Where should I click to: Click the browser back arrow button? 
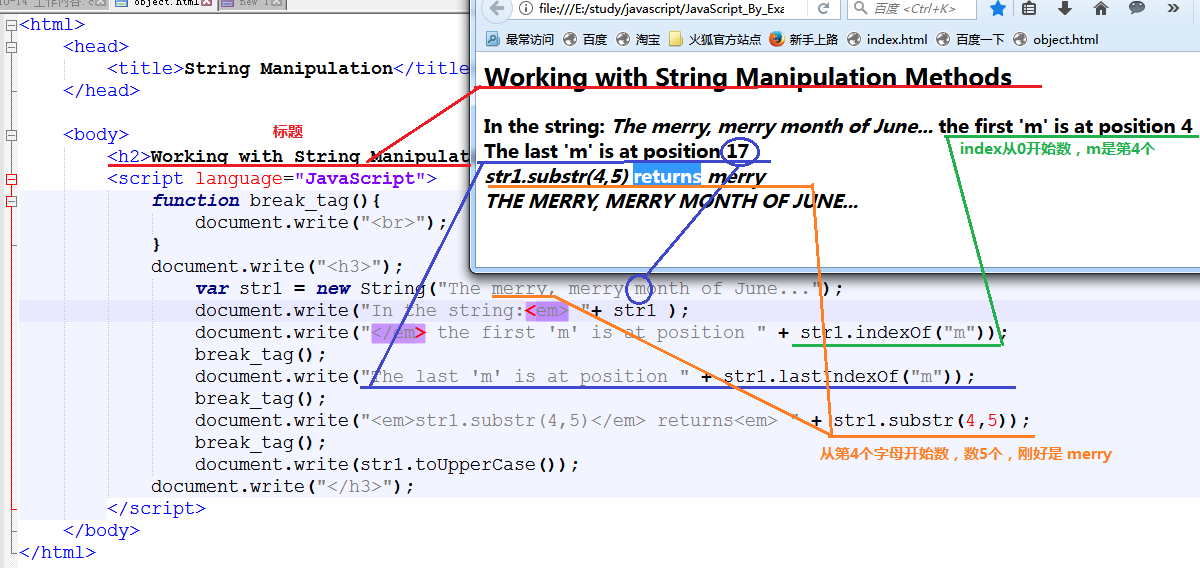(x=495, y=9)
